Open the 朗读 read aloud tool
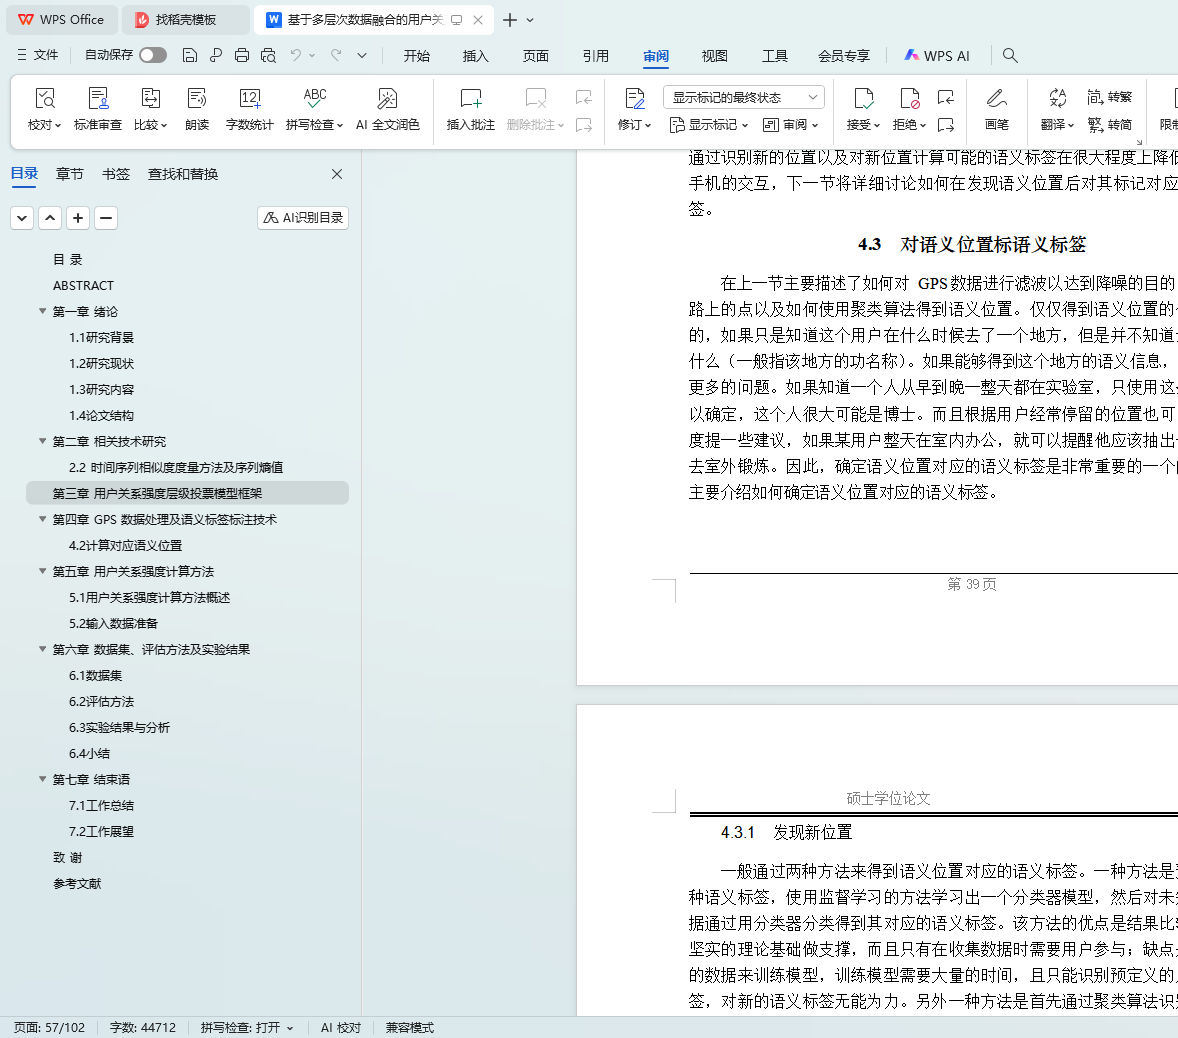 197,99
